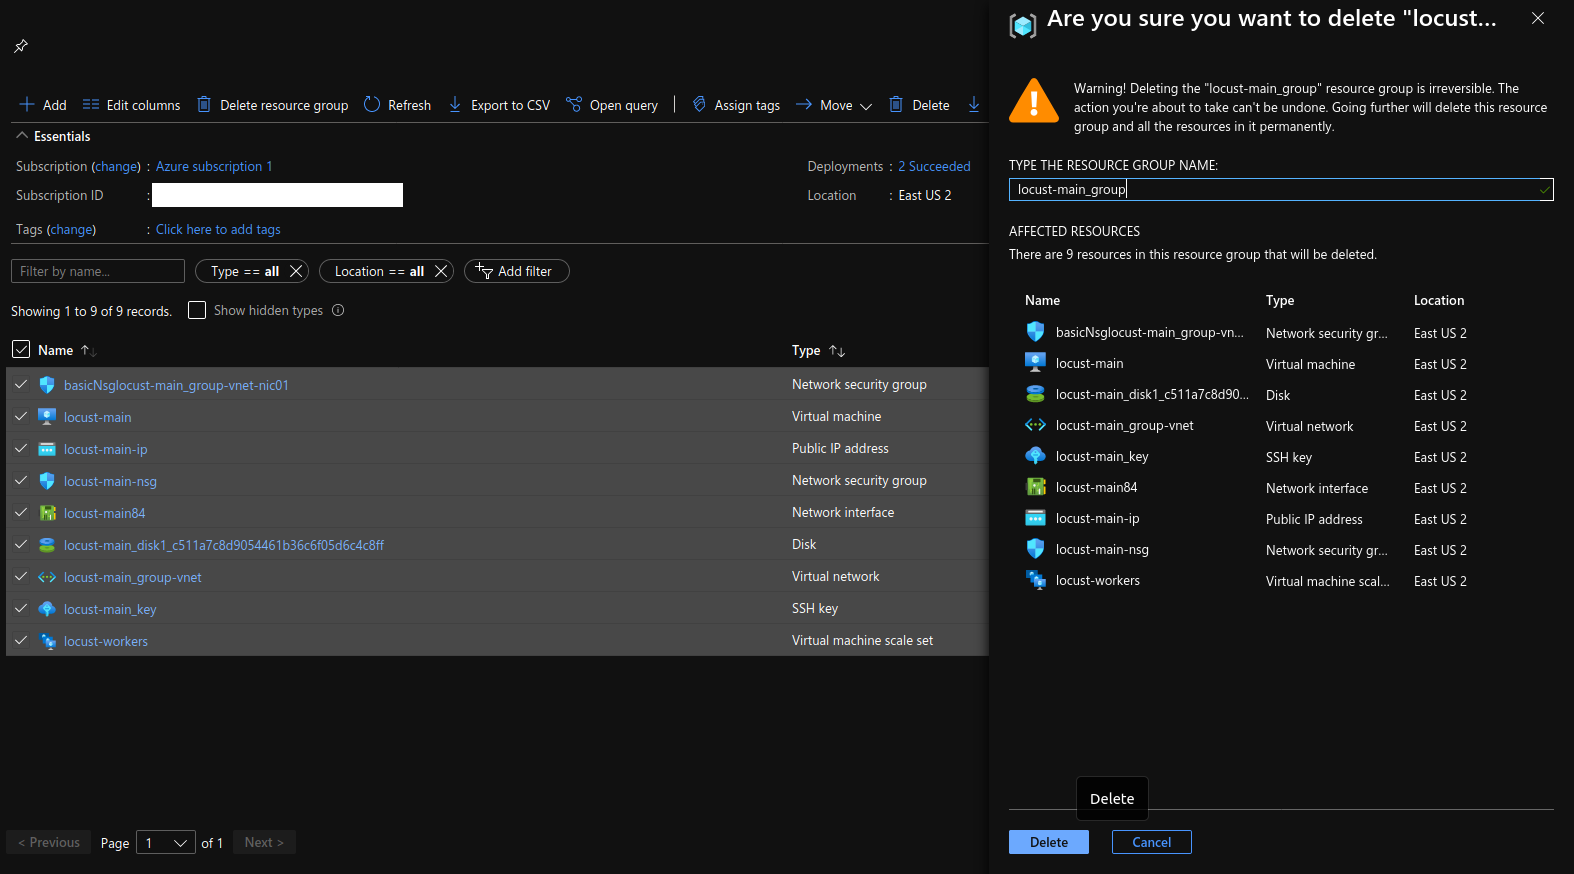This screenshot has height=874, width=1574.
Task: Click the locust-main virtual machine icon in list
Action: (x=47, y=416)
